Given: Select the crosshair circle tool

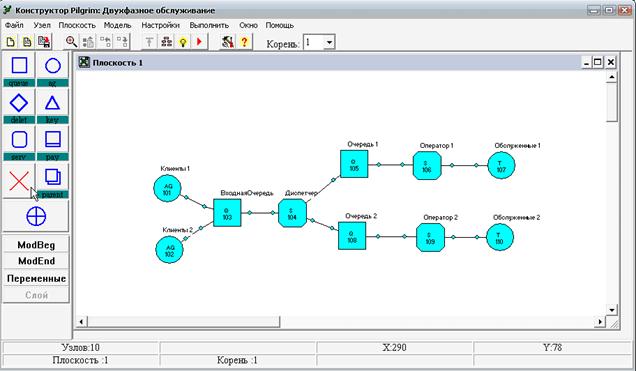Looking at the screenshot, I should (36, 216).
